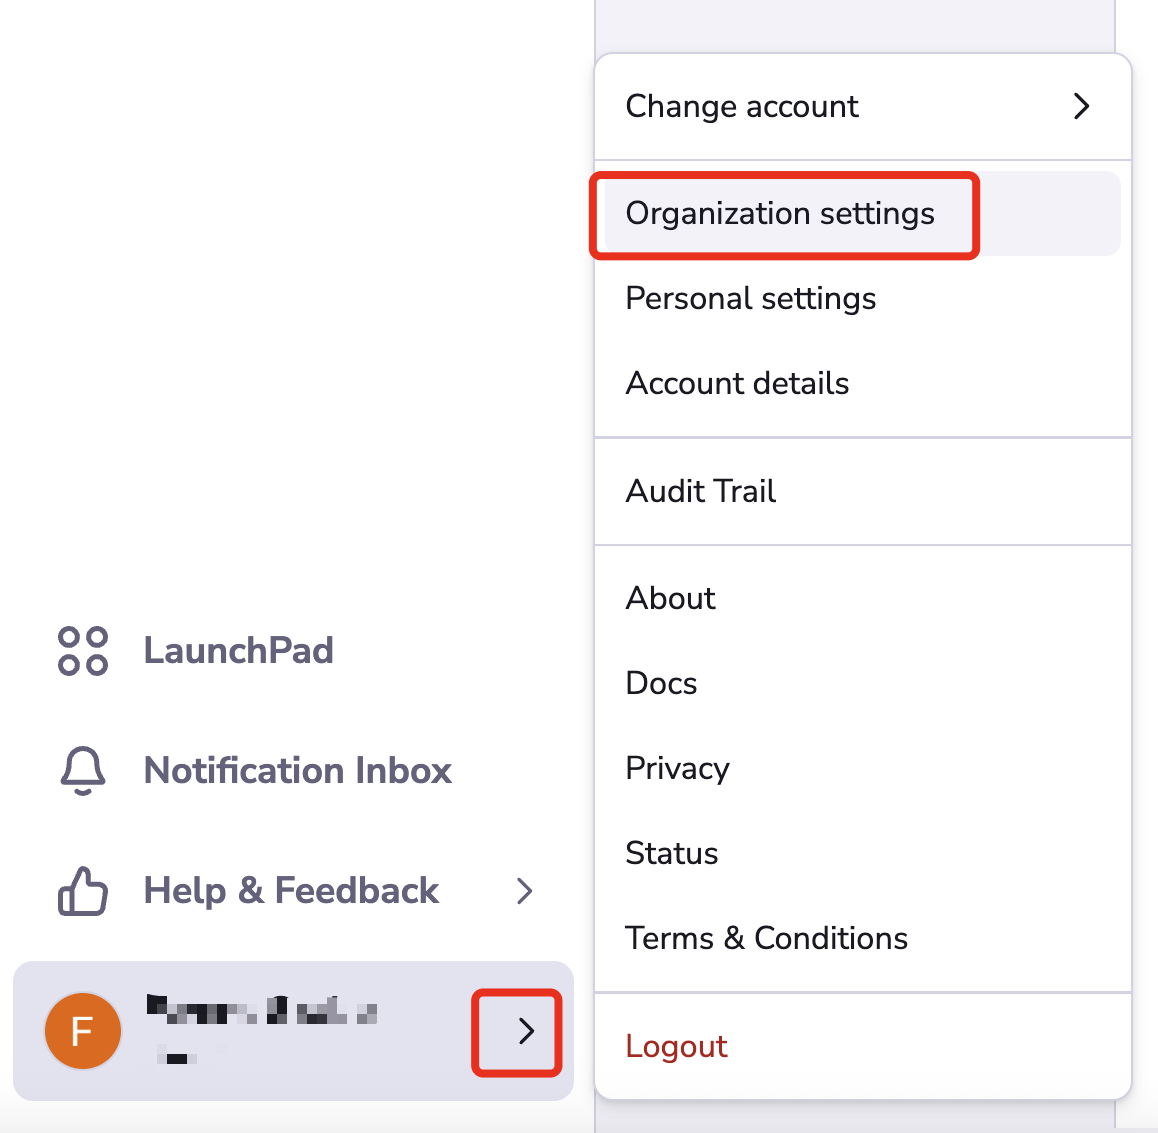Expand the account options chevron
This screenshot has height=1133, width=1158.
coord(516,1032)
